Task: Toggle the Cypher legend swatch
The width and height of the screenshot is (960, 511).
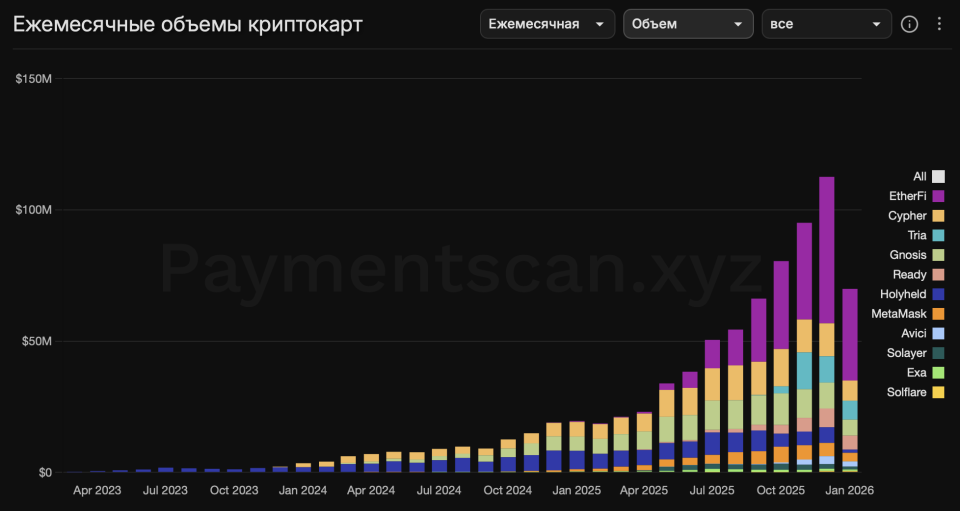Action: pyautogui.click(x=938, y=216)
